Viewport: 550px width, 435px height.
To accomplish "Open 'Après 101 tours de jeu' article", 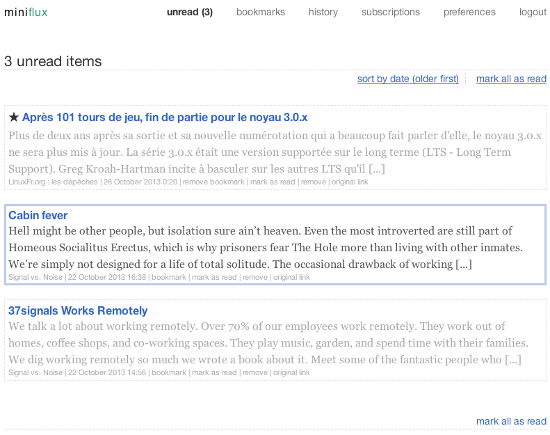I will [165, 117].
